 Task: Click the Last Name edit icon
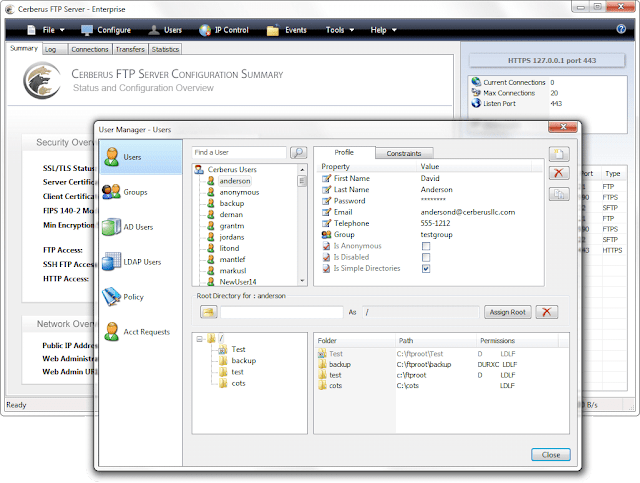click(326, 189)
